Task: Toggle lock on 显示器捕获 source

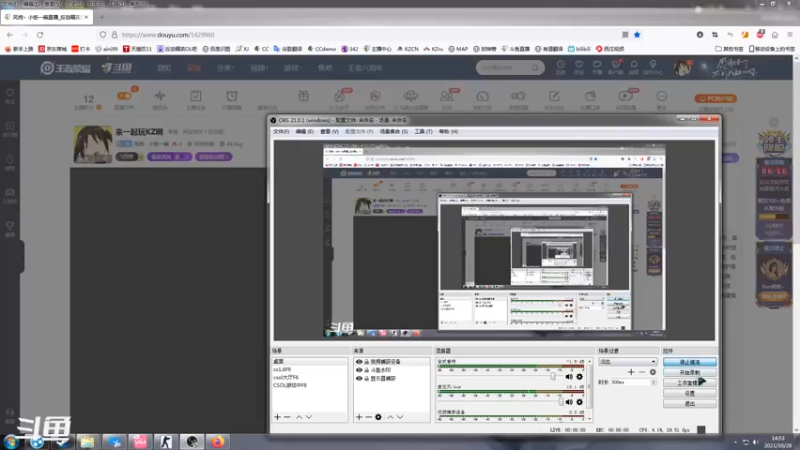Action: [366, 379]
